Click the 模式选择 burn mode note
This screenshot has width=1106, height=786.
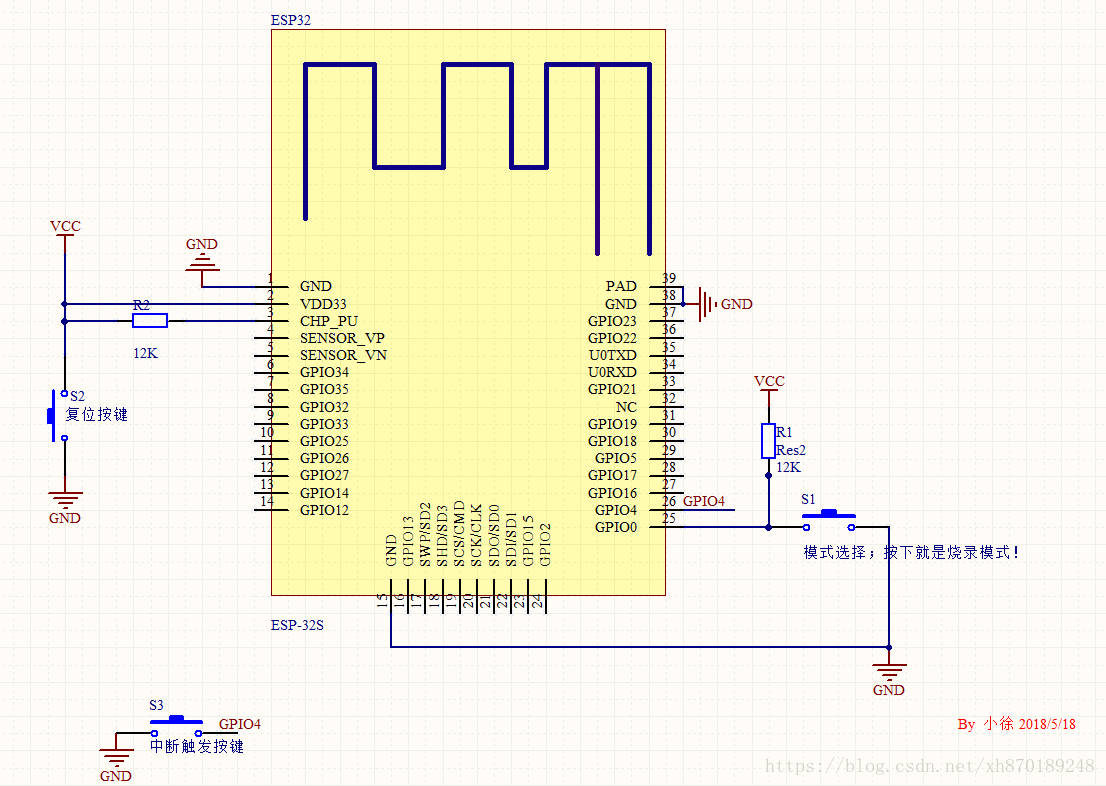pos(911,552)
